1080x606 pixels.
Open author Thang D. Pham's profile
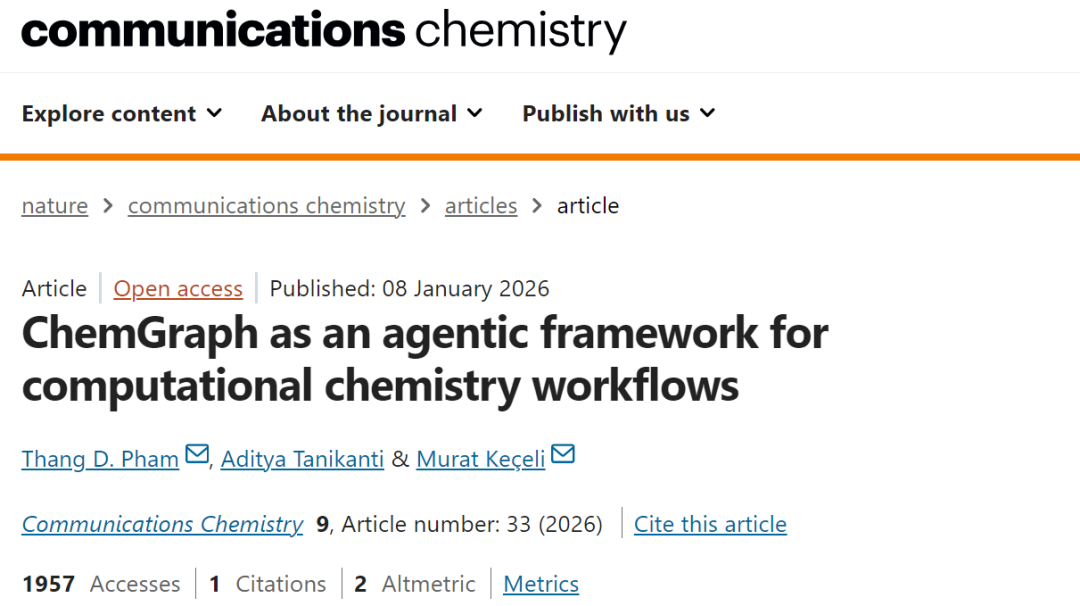coord(100,459)
